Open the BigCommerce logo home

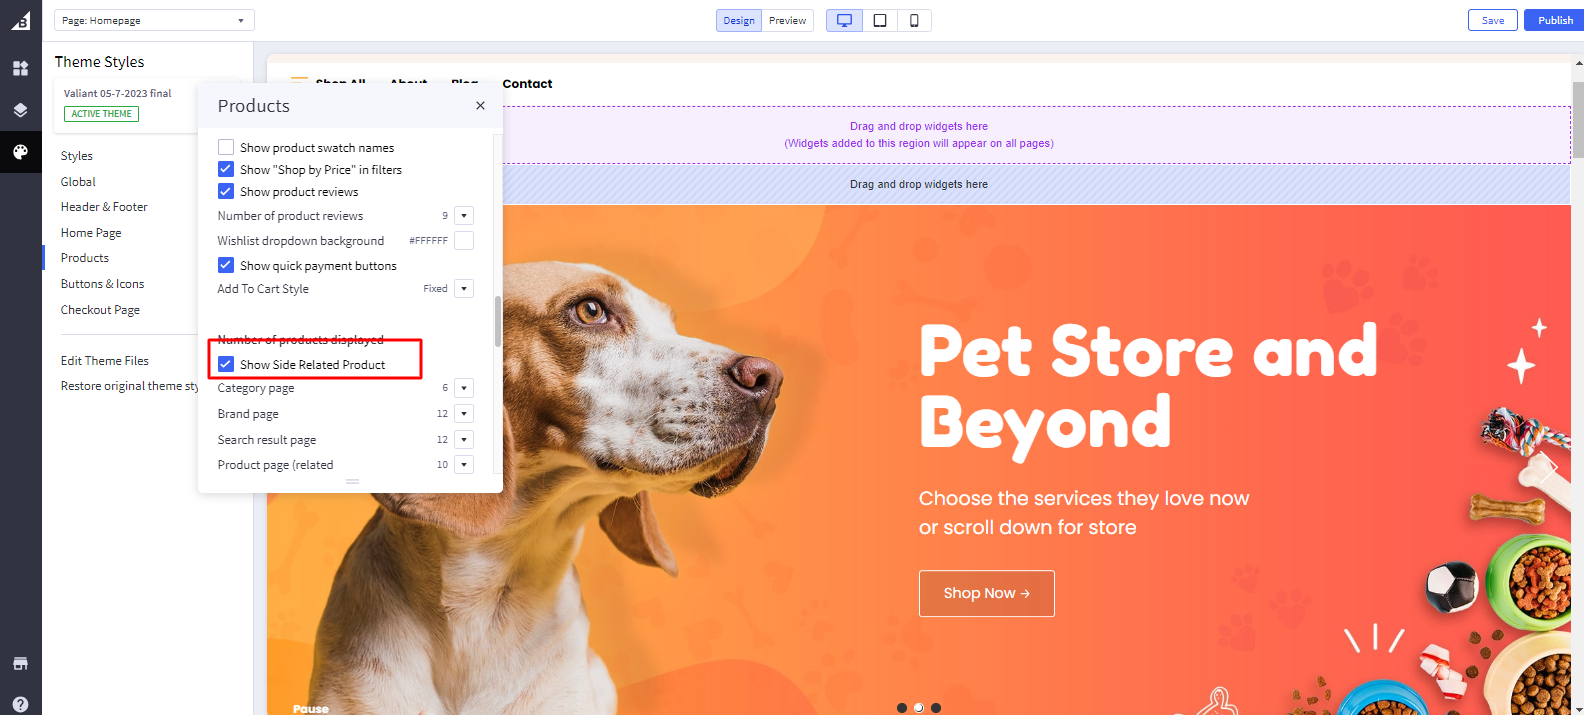coord(20,20)
